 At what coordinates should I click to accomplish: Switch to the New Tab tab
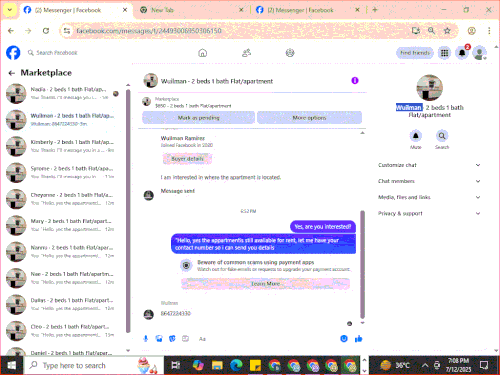point(192,10)
